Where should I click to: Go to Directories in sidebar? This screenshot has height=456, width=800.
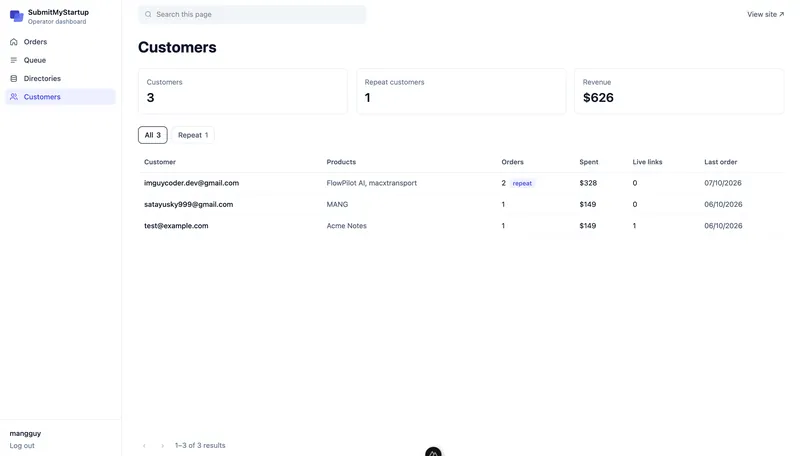pos(60,79)
